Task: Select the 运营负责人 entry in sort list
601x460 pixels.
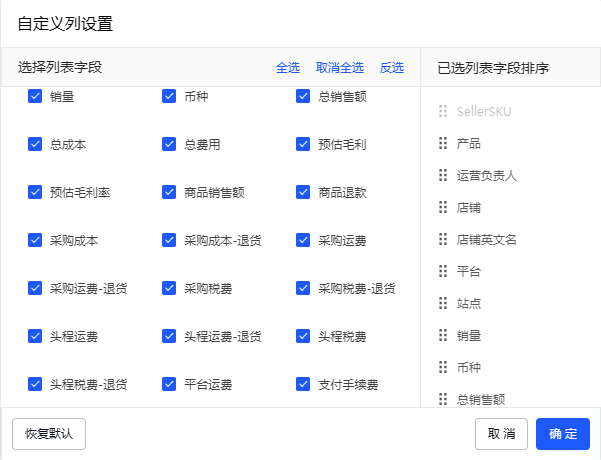Action: (486, 176)
